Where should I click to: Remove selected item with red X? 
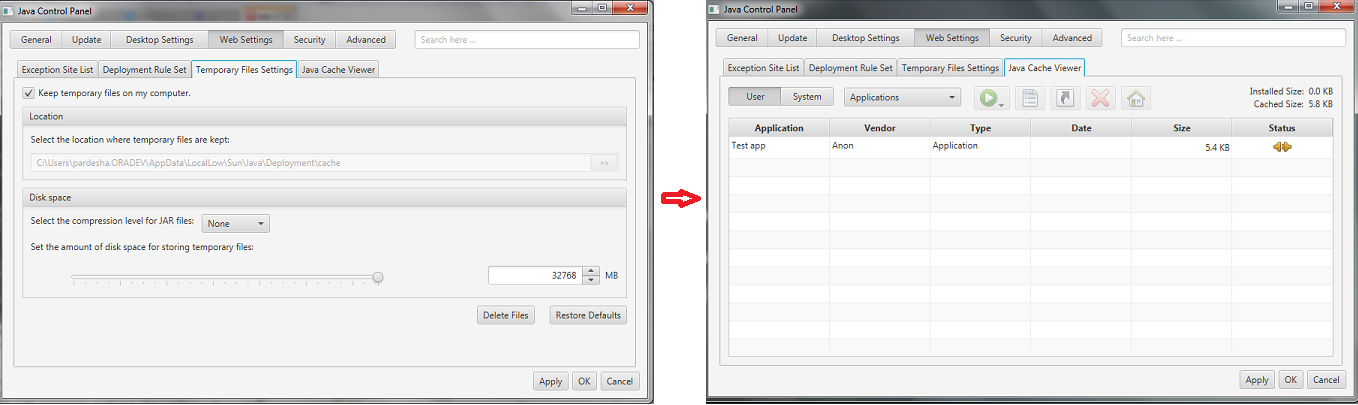pos(1100,98)
